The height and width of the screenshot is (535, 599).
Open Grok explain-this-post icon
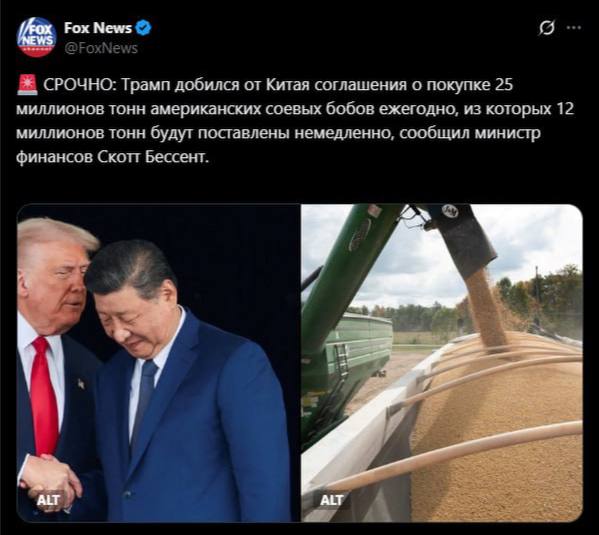547,28
